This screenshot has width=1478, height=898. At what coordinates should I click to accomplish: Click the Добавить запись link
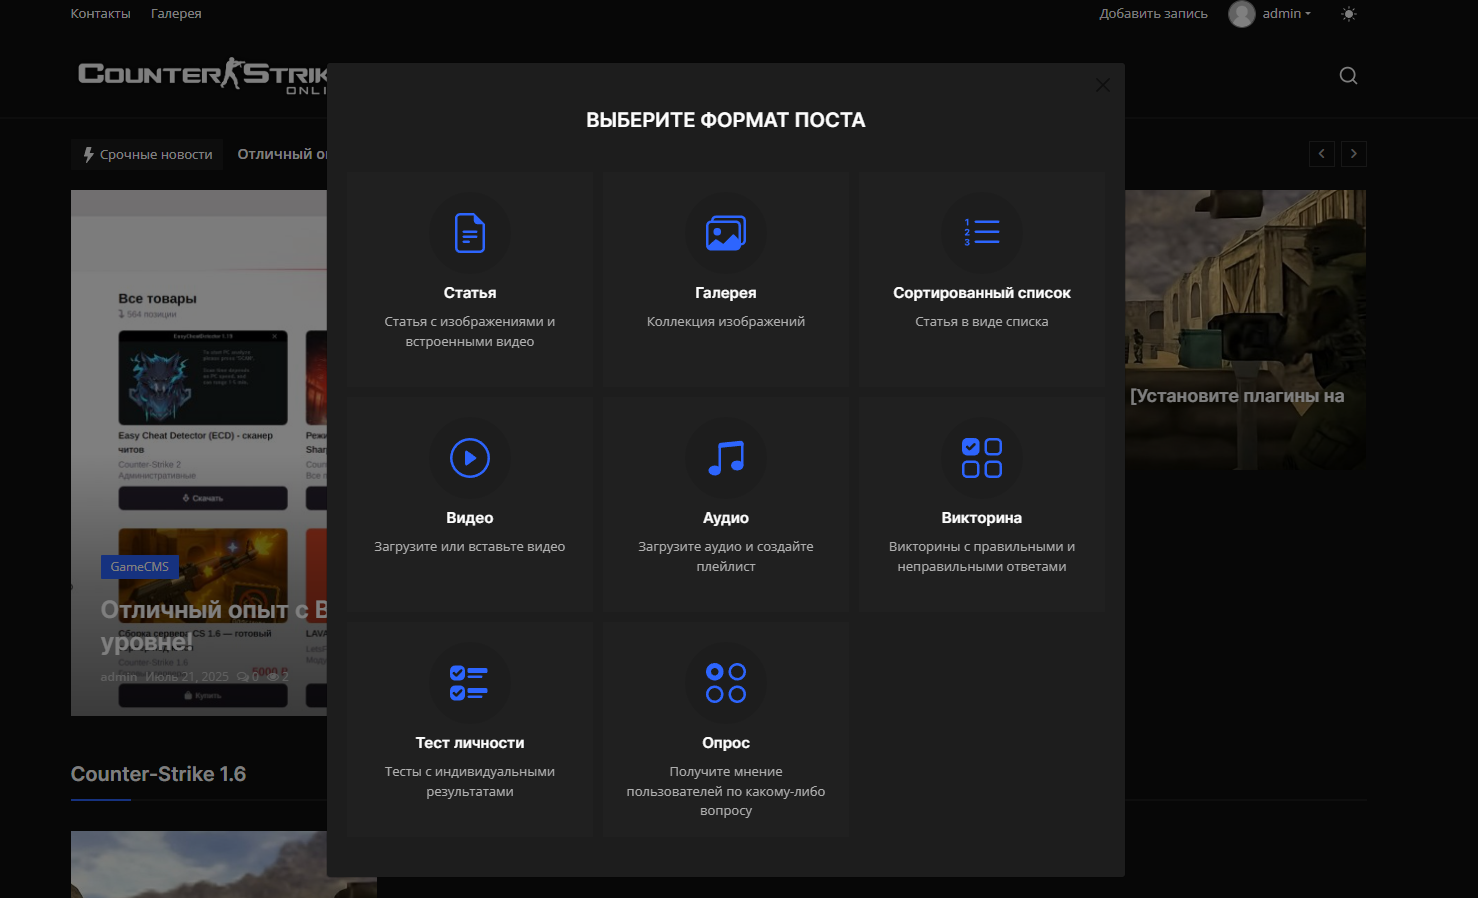pyautogui.click(x=1153, y=14)
